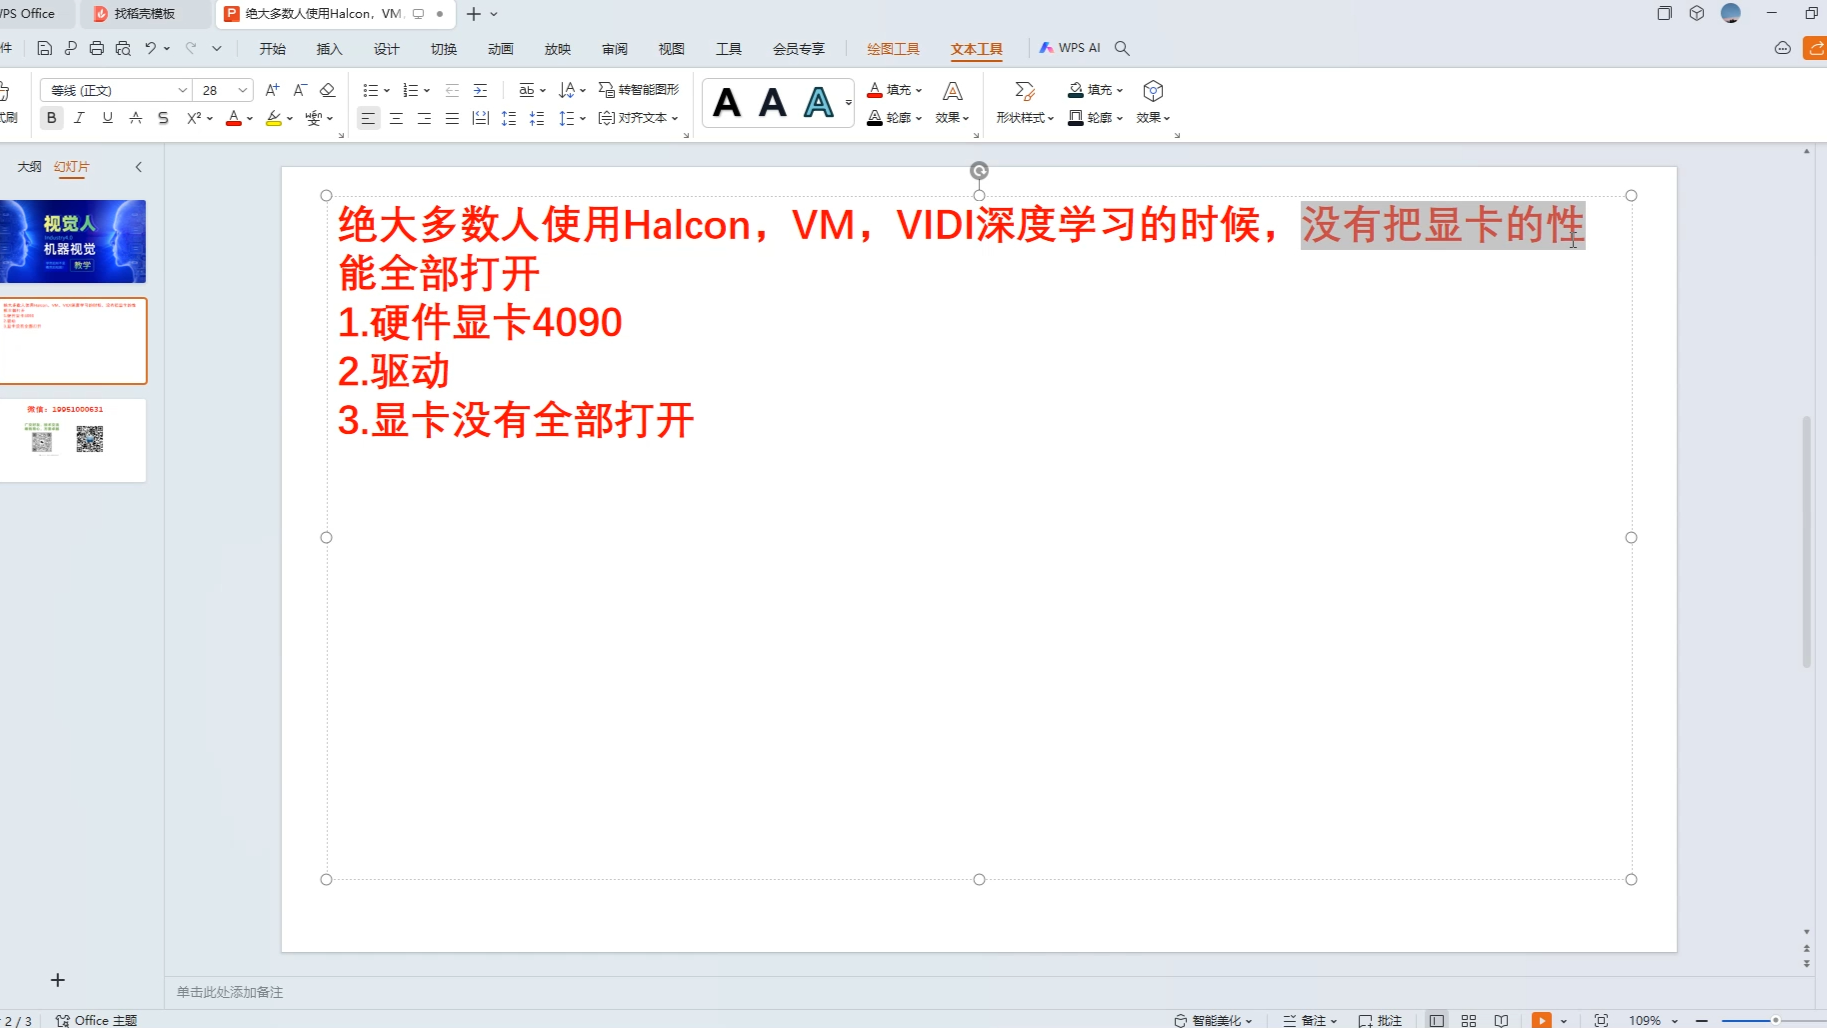This screenshot has width=1827, height=1028.
Task: Justify the text alignment
Action: tap(452, 118)
